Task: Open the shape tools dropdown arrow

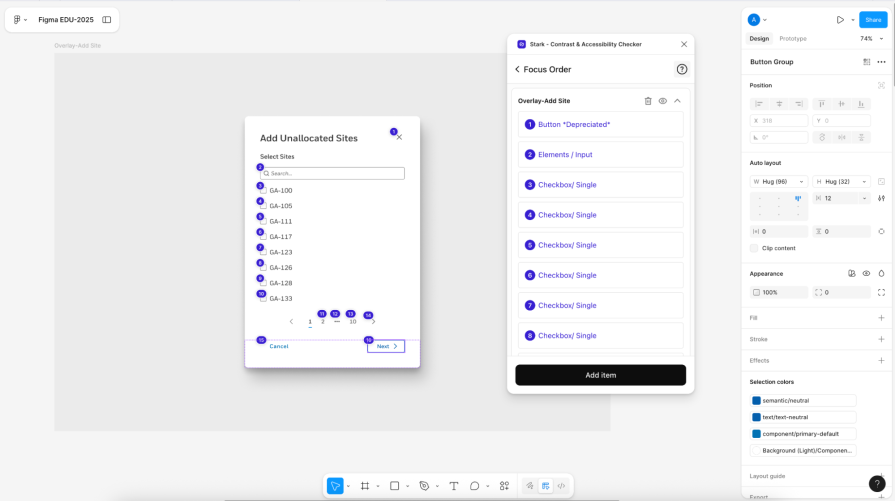Action: point(408,486)
